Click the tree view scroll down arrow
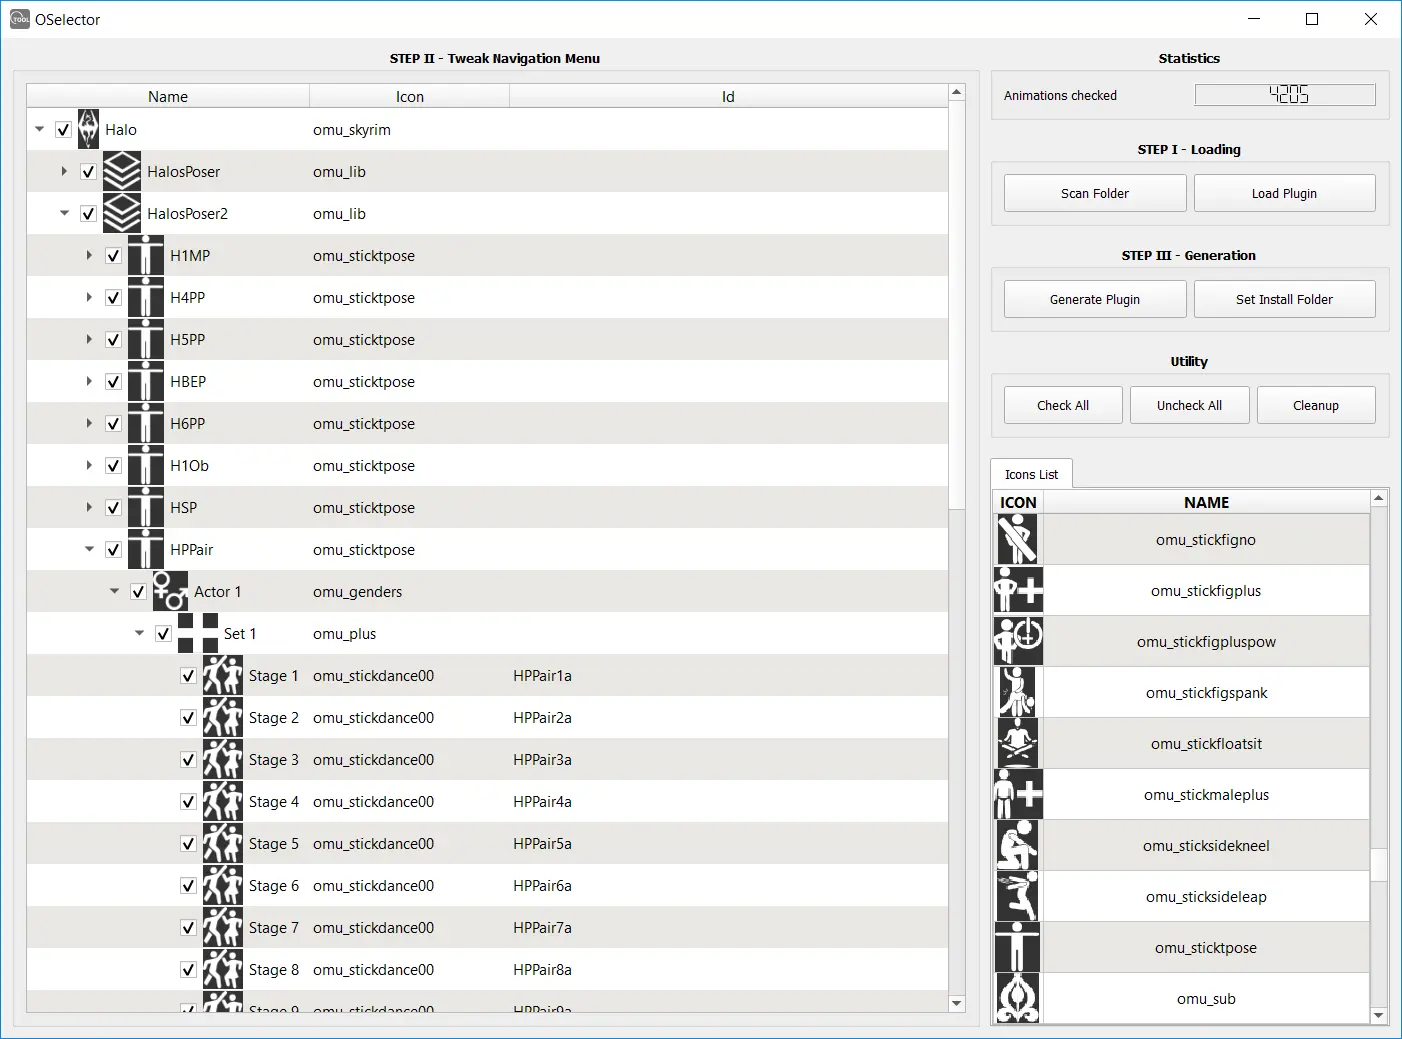Screen dimensions: 1402x1039 pyautogui.click(x=957, y=1004)
